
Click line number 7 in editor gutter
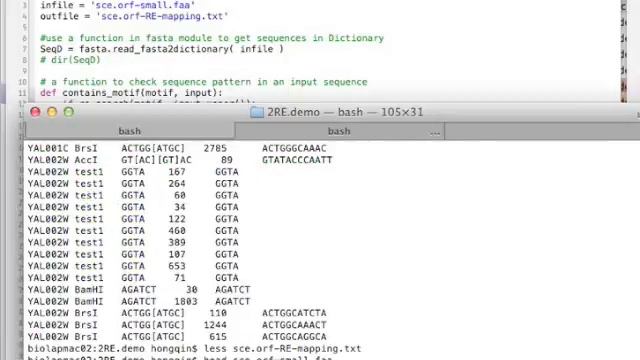pos(24,49)
